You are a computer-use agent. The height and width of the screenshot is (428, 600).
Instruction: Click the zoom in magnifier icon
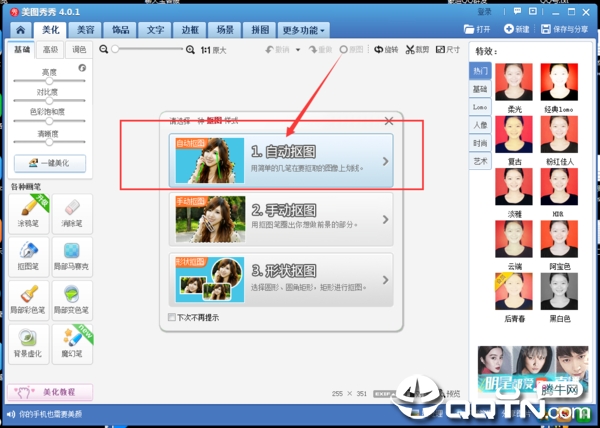[190, 49]
